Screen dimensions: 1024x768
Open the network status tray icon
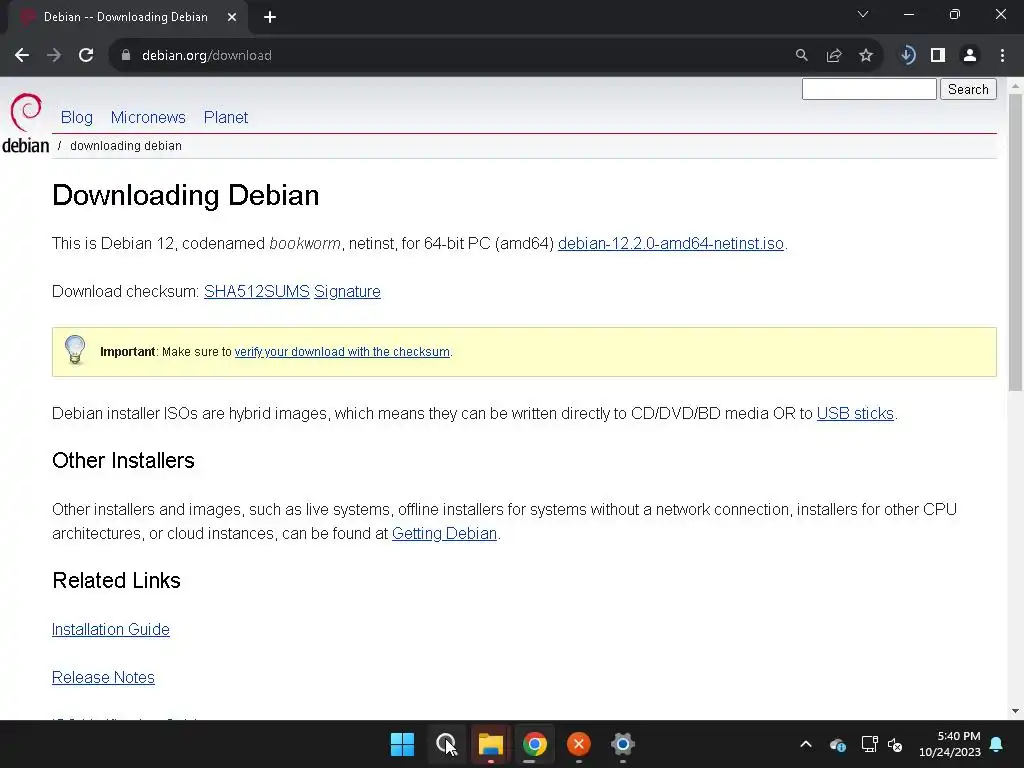(869, 744)
